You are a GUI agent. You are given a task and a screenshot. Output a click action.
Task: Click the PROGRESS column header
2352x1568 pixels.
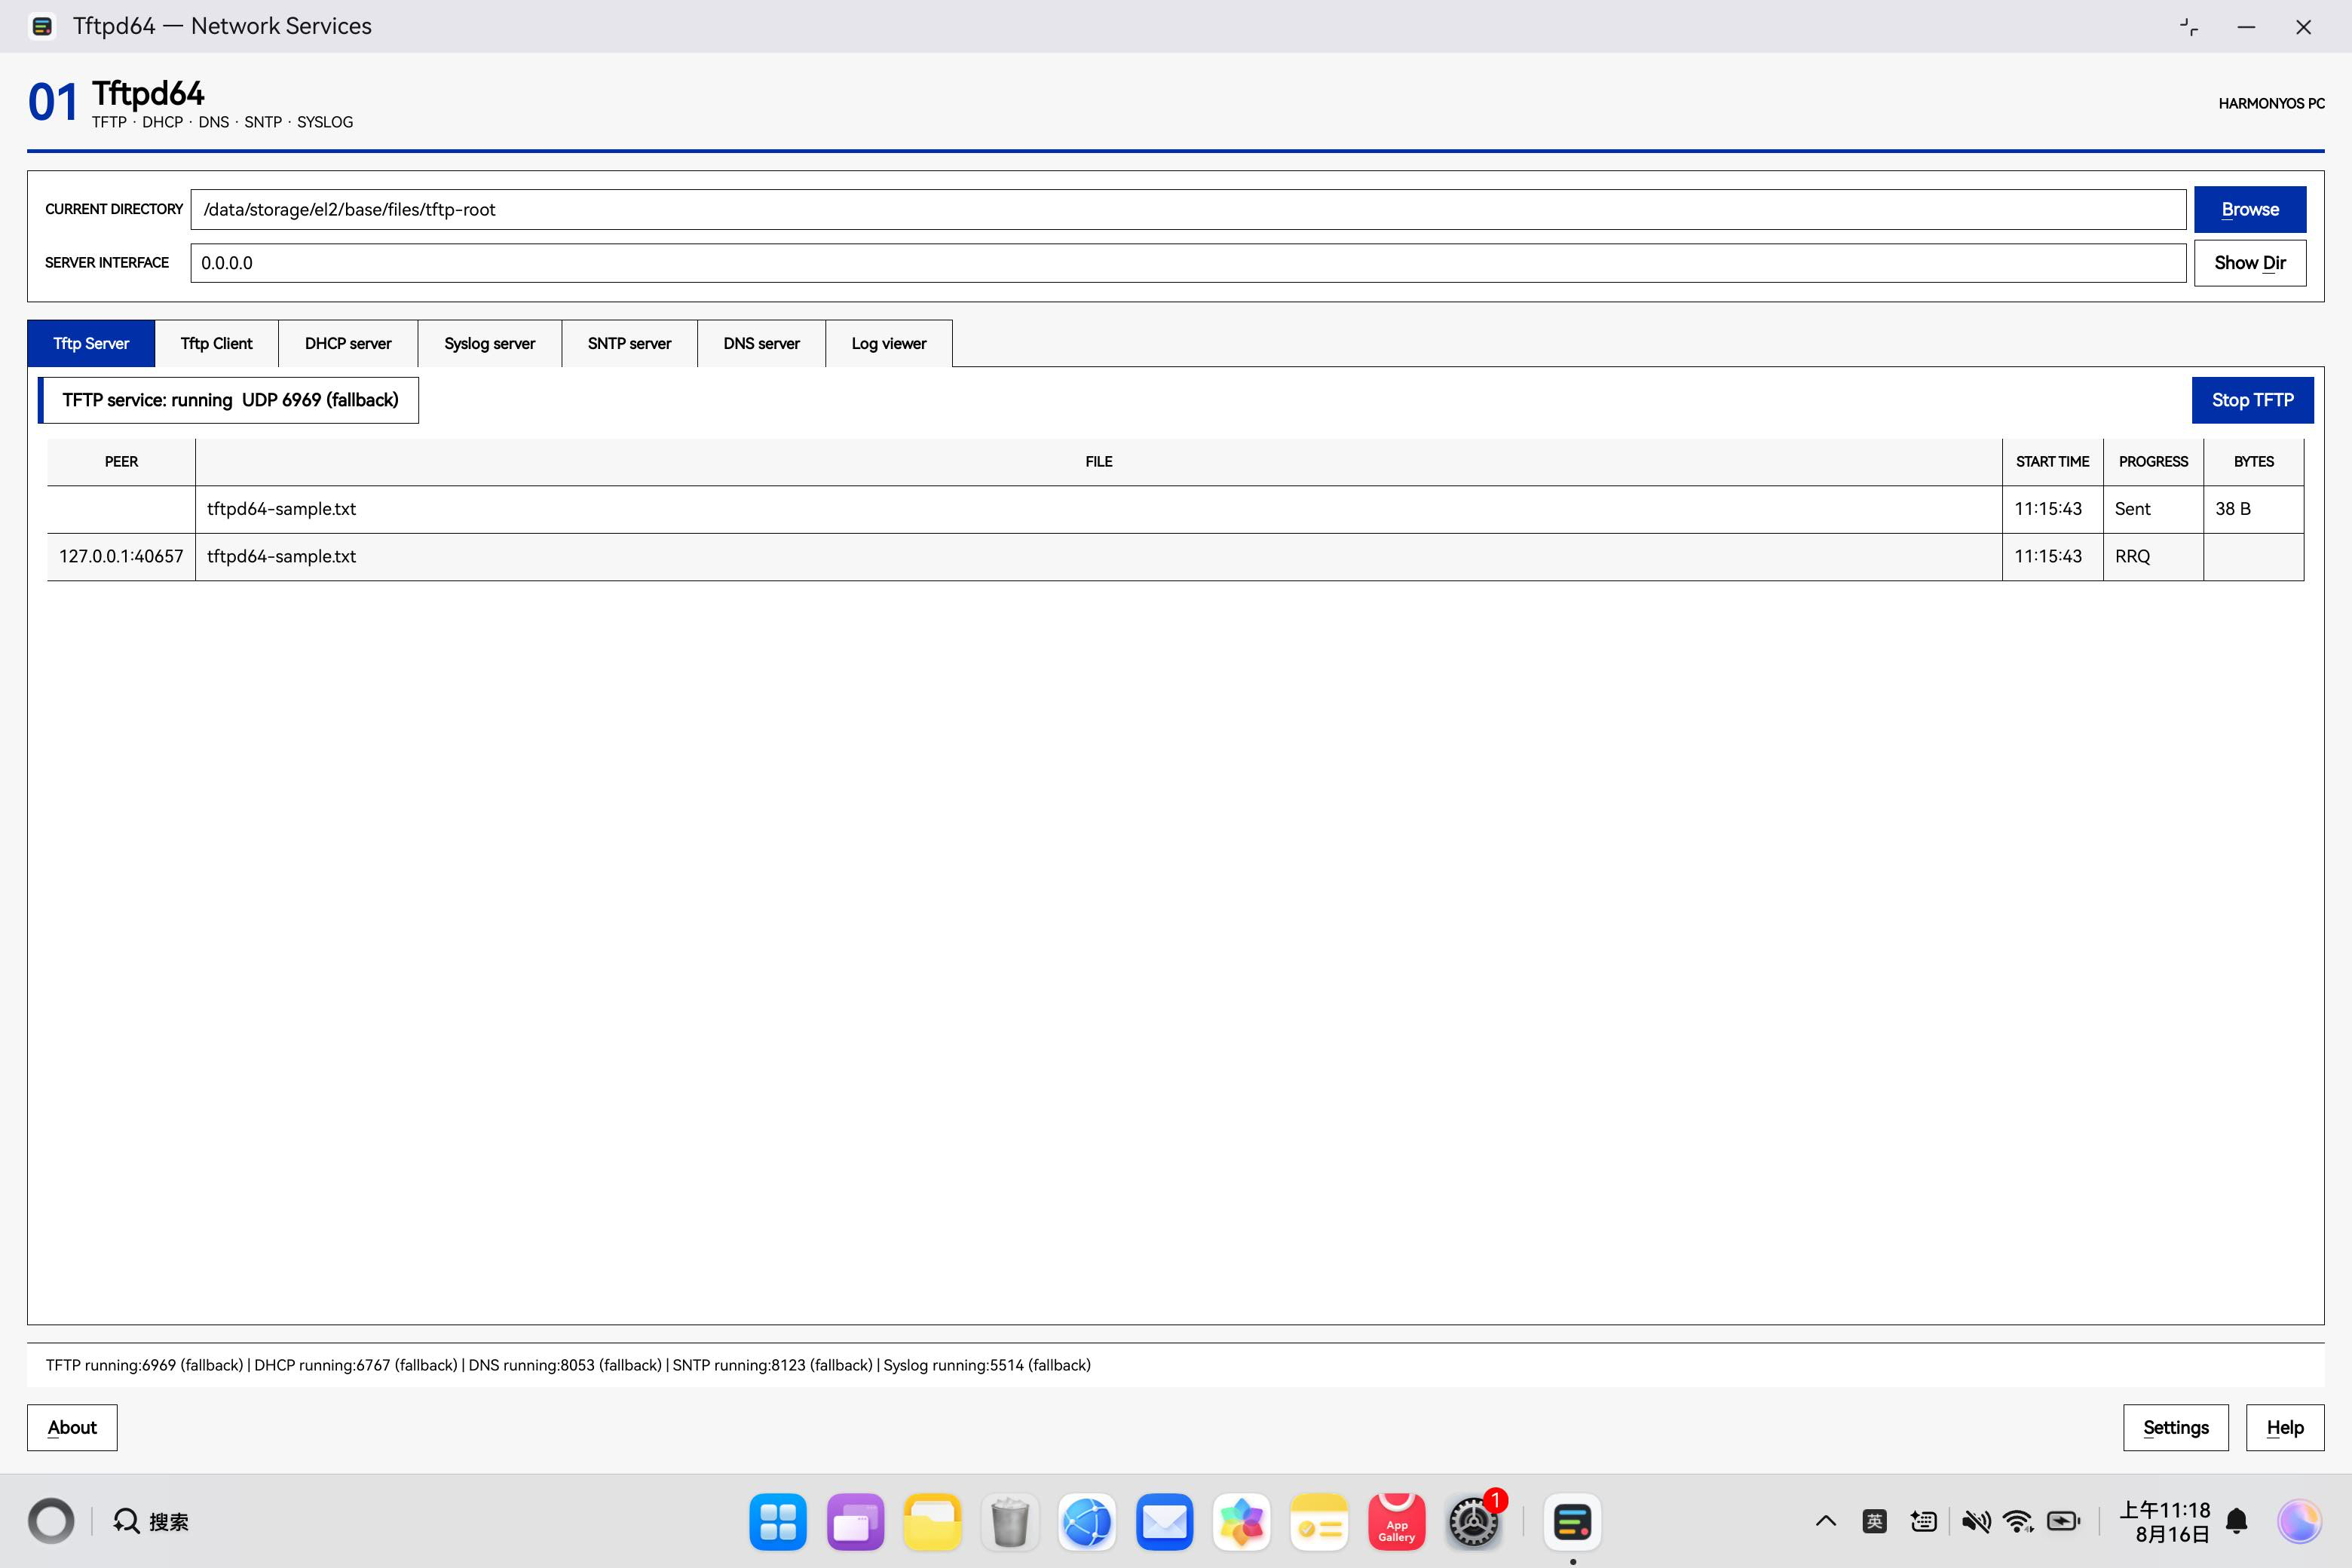point(2153,462)
